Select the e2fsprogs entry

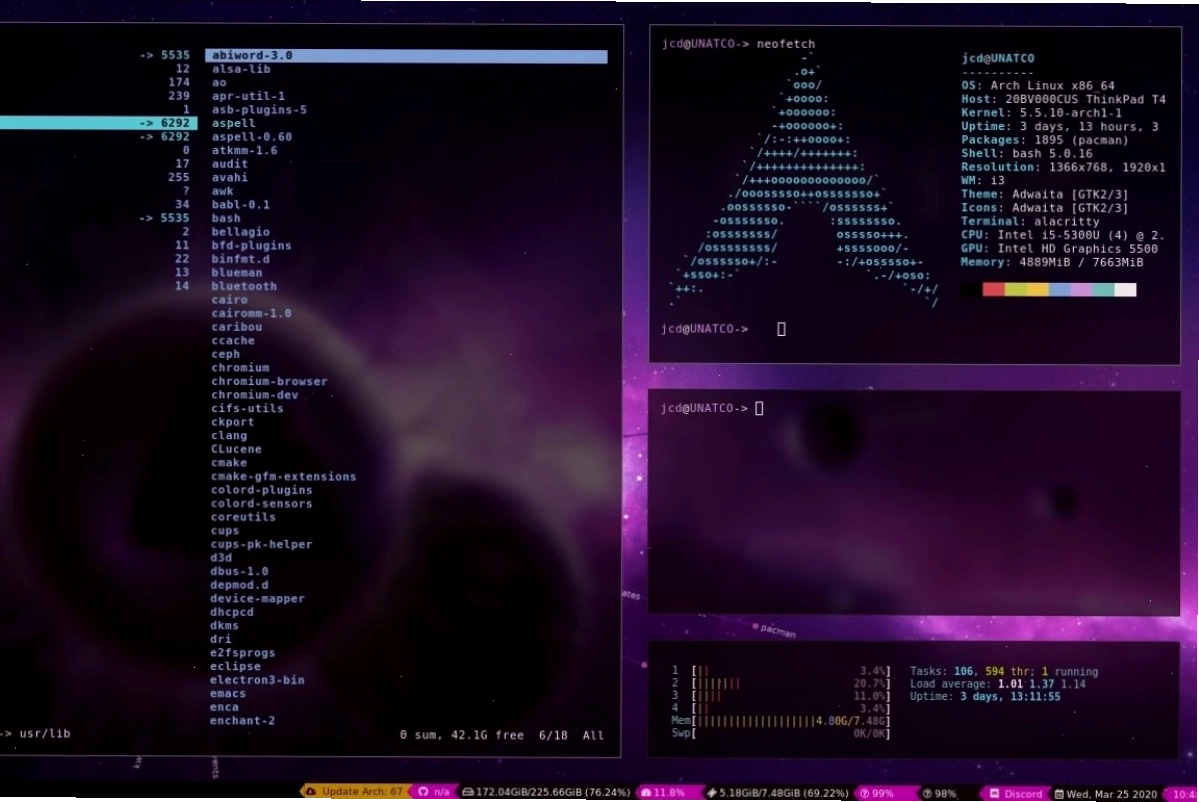point(243,653)
